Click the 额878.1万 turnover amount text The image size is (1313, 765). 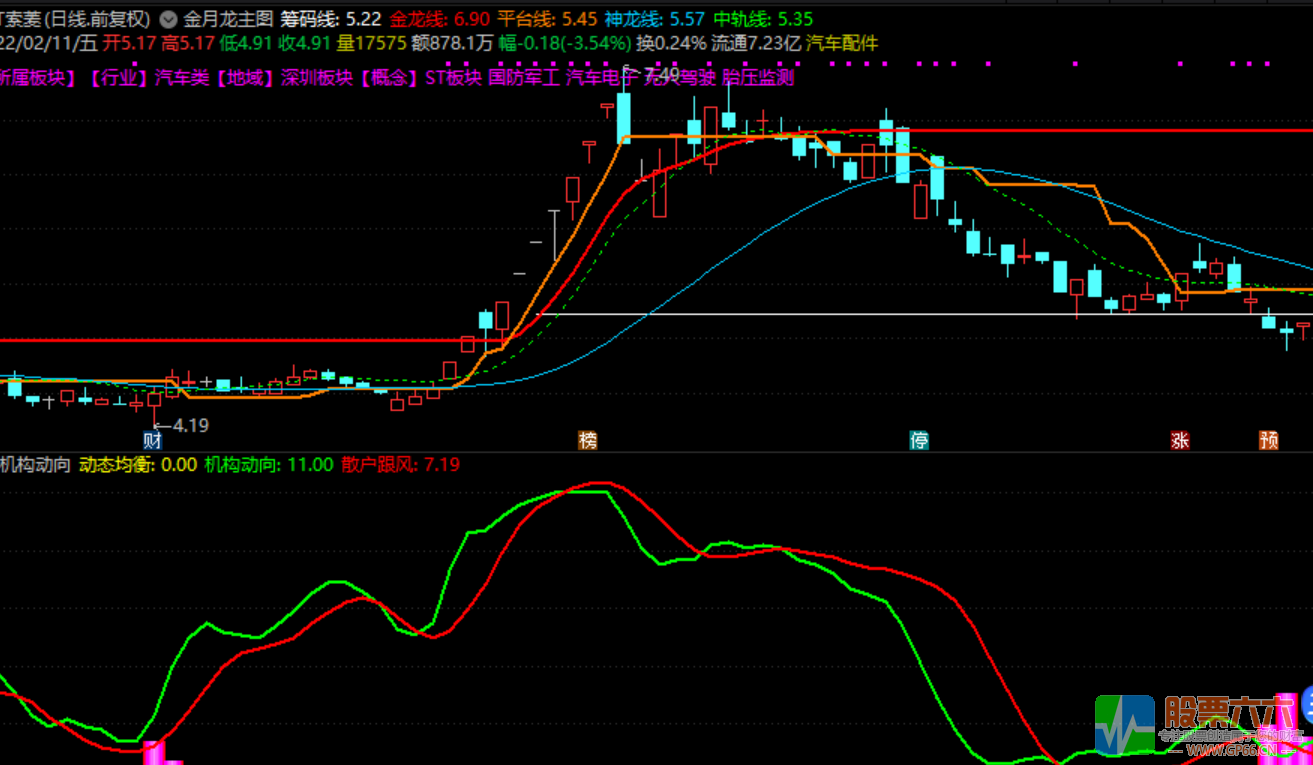452,43
